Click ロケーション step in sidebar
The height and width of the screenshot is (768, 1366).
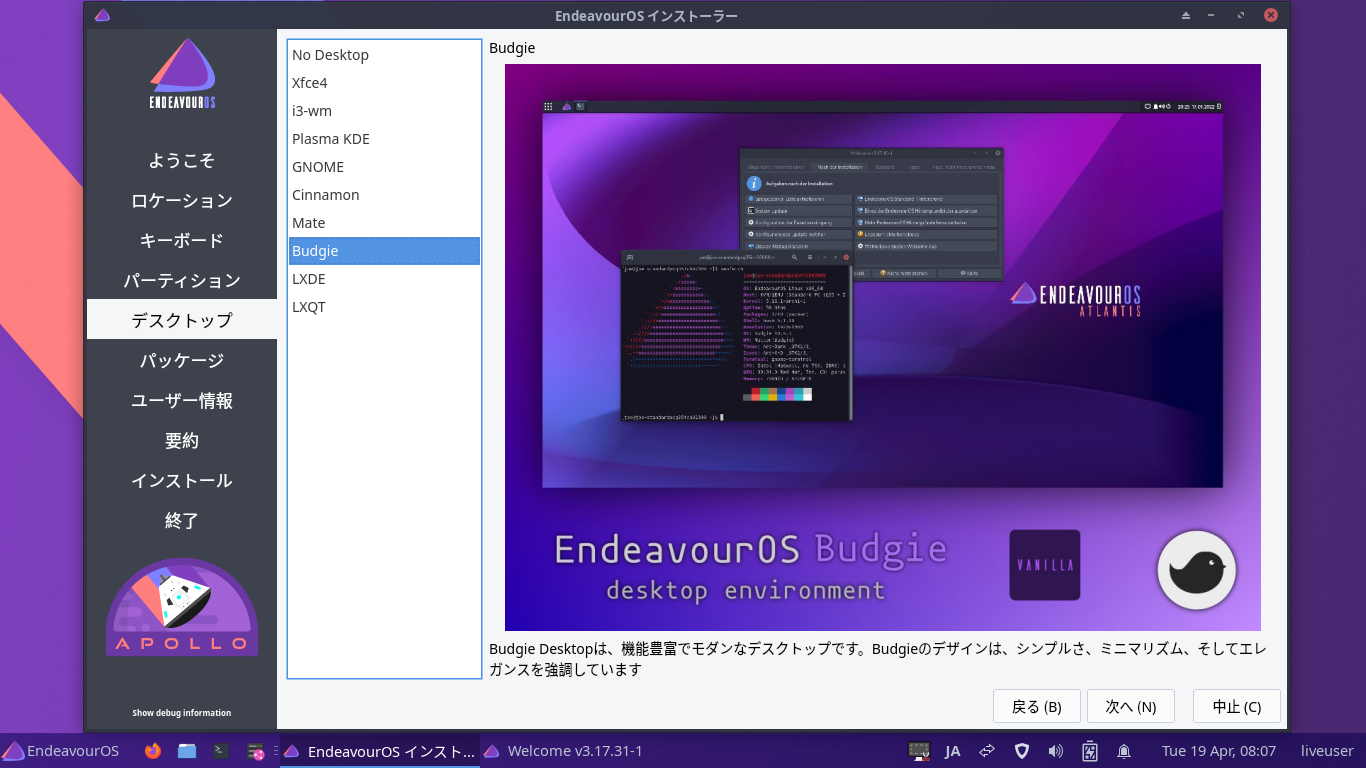pyautogui.click(x=182, y=200)
